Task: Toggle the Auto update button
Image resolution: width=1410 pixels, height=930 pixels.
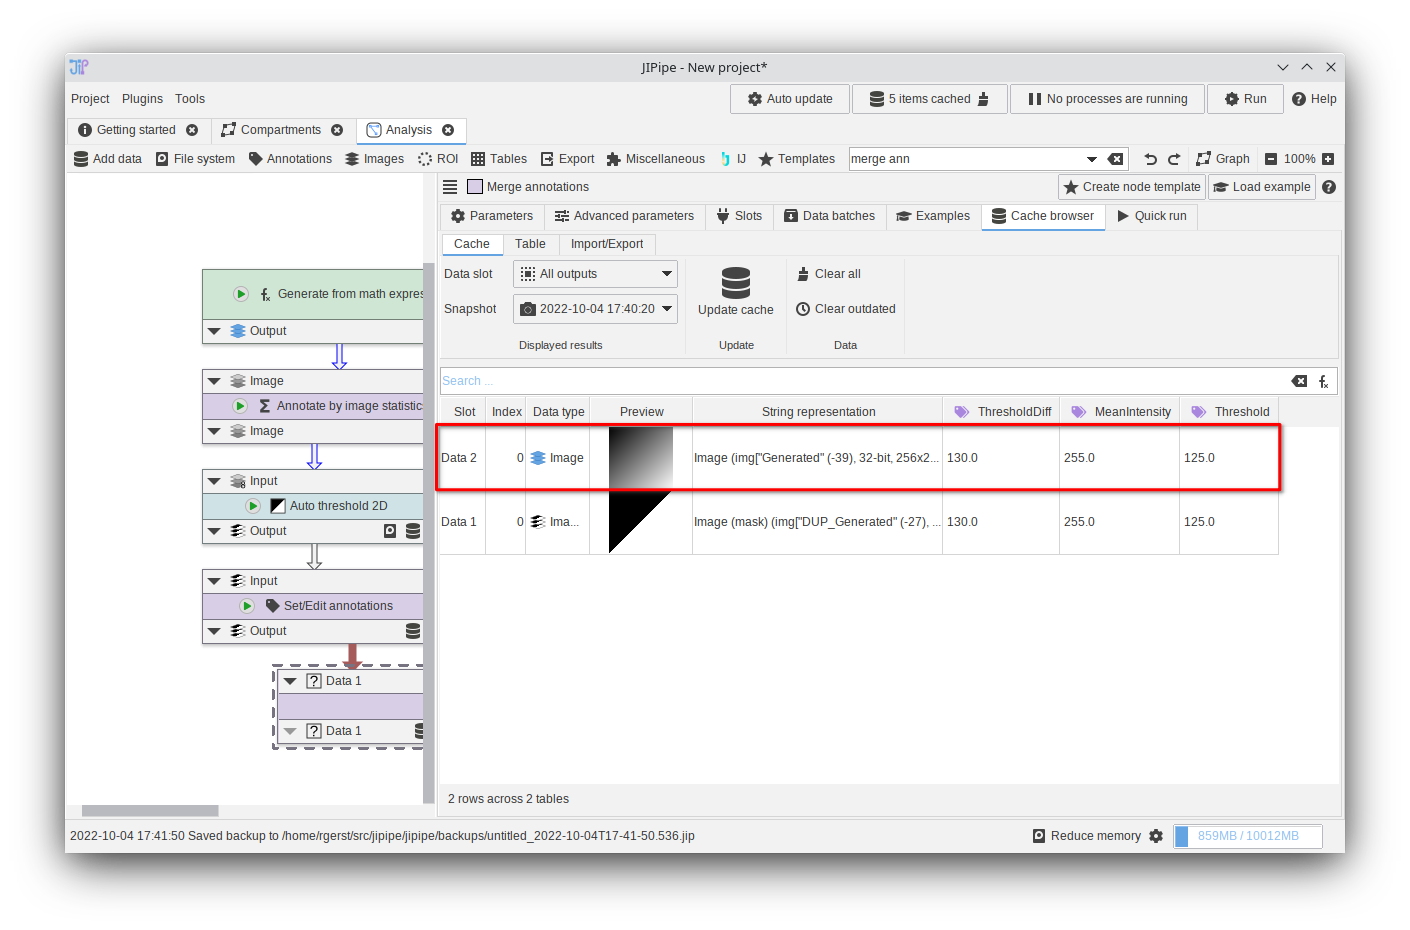Action: click(790, 99)
